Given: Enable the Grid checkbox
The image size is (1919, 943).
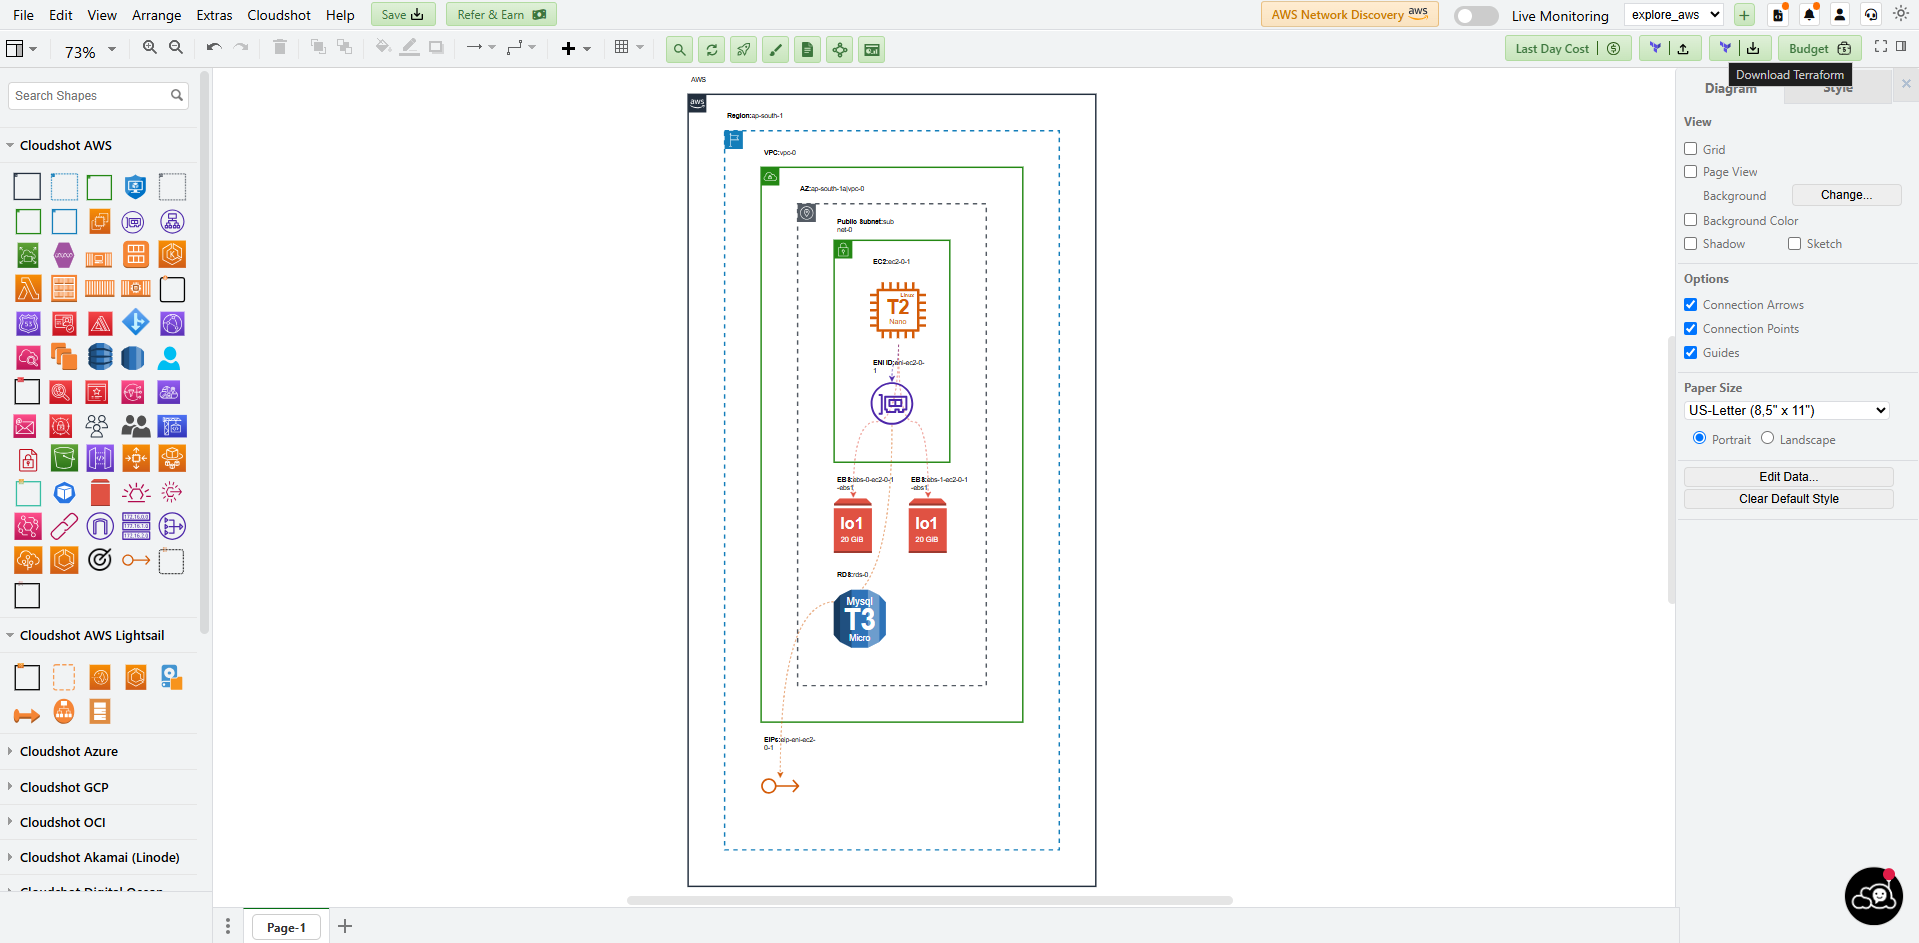Looking at the screenshot, I should [1691, 149].
